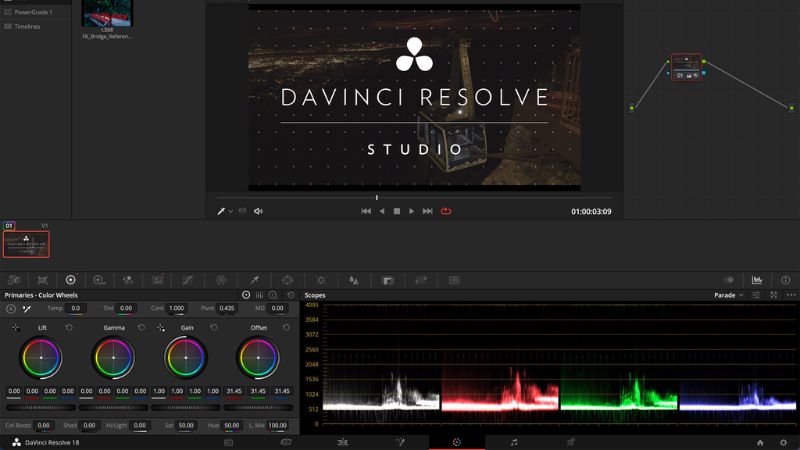Select corrector node 01 in node editor
Viewport: 800px width, 450px height.
click(x=686, y=67)
